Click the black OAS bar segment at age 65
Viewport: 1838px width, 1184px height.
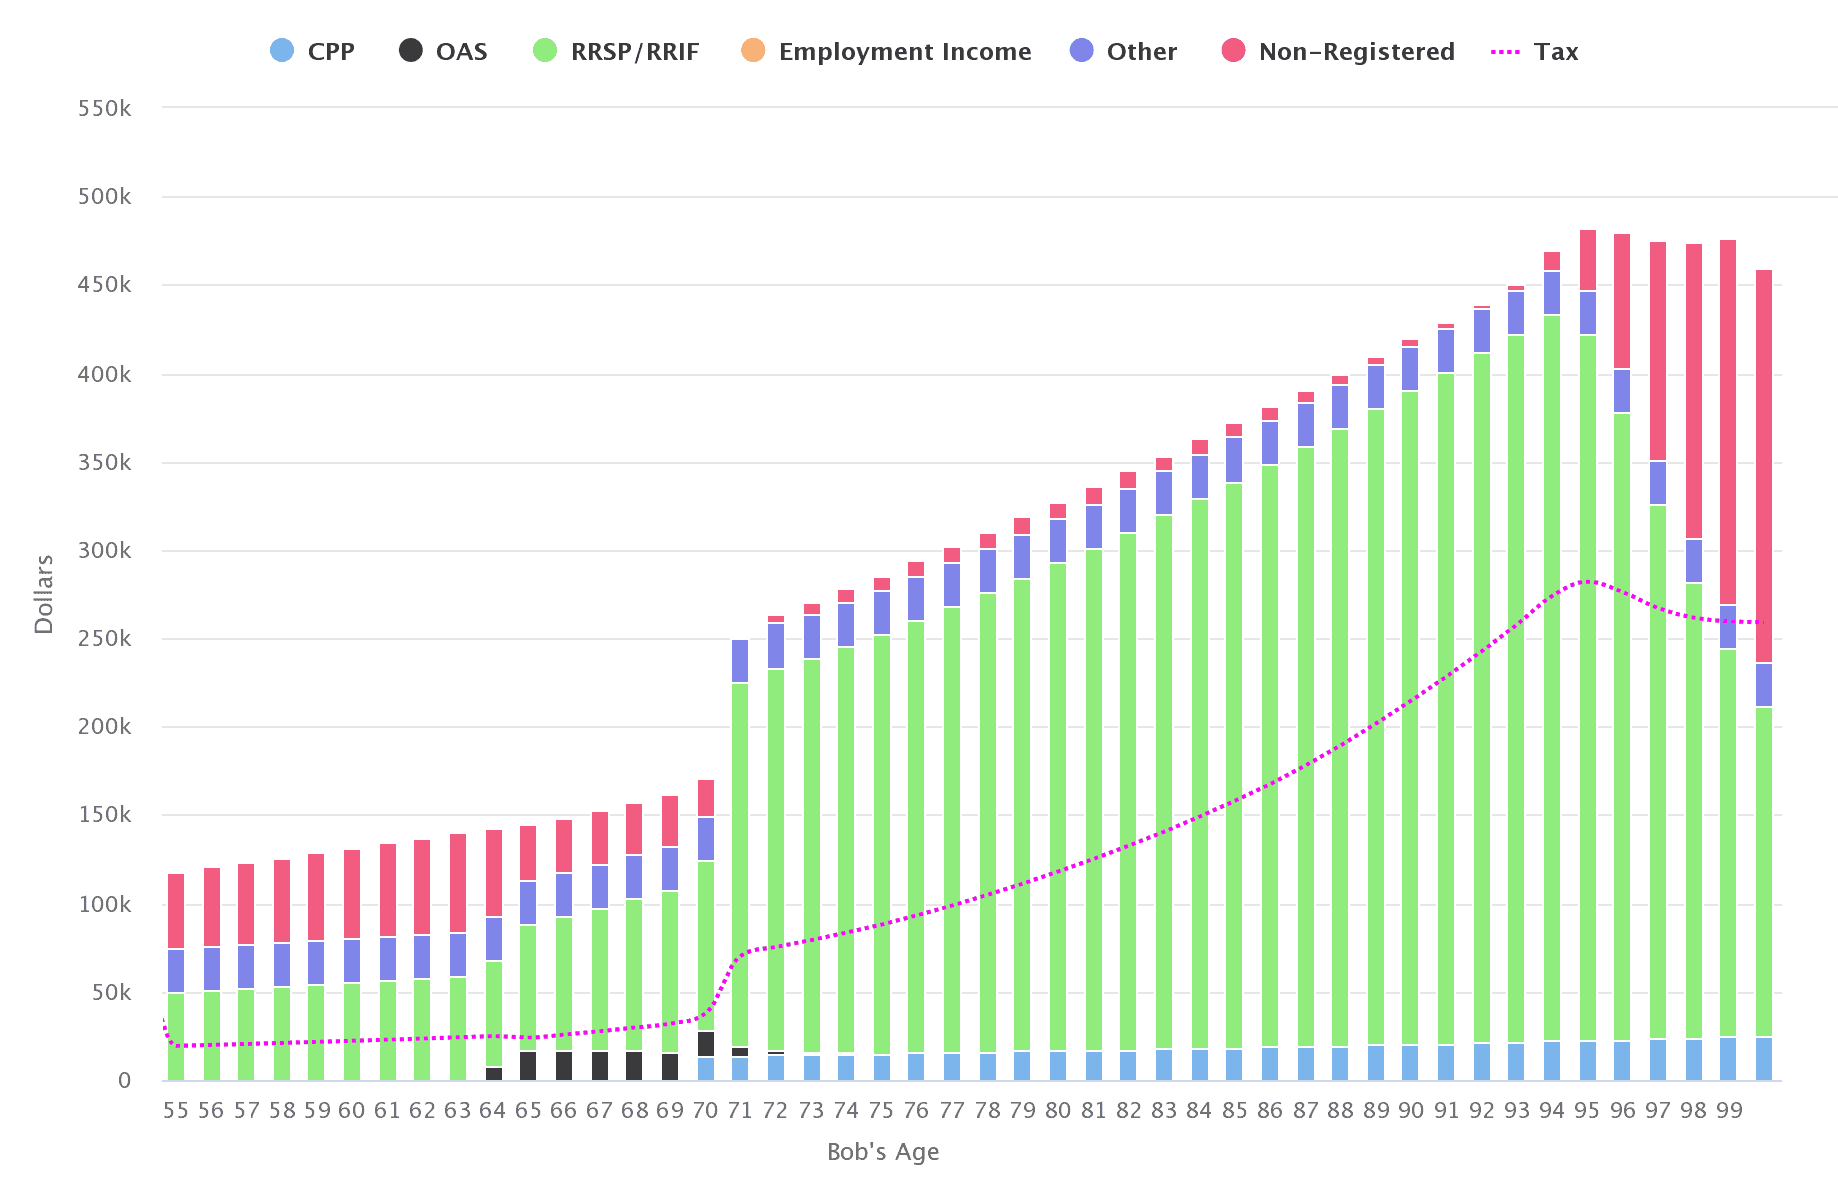[528, 1066]
